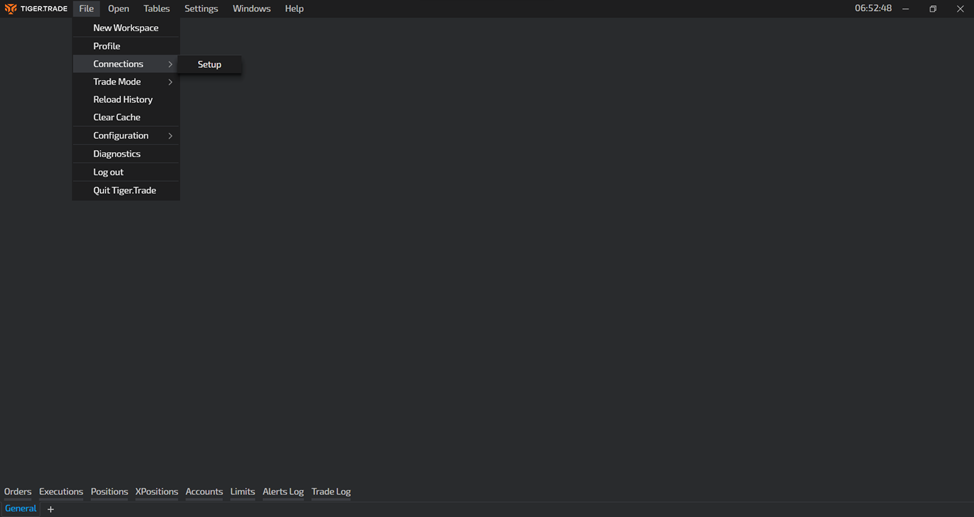Open the XPositions table tab
Image resolution: width=974 pixels, height=517 pixels.
(x=157, y=492)
